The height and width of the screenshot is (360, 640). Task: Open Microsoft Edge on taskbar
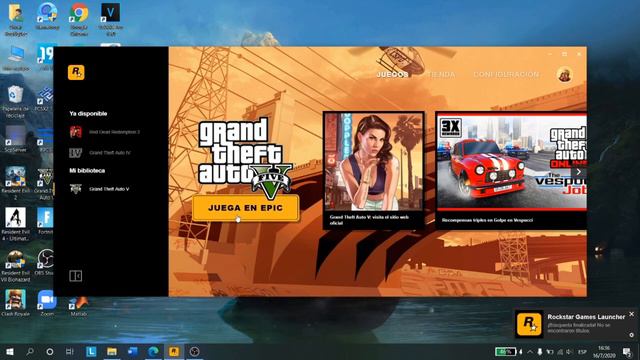click(x=153, y=351)
